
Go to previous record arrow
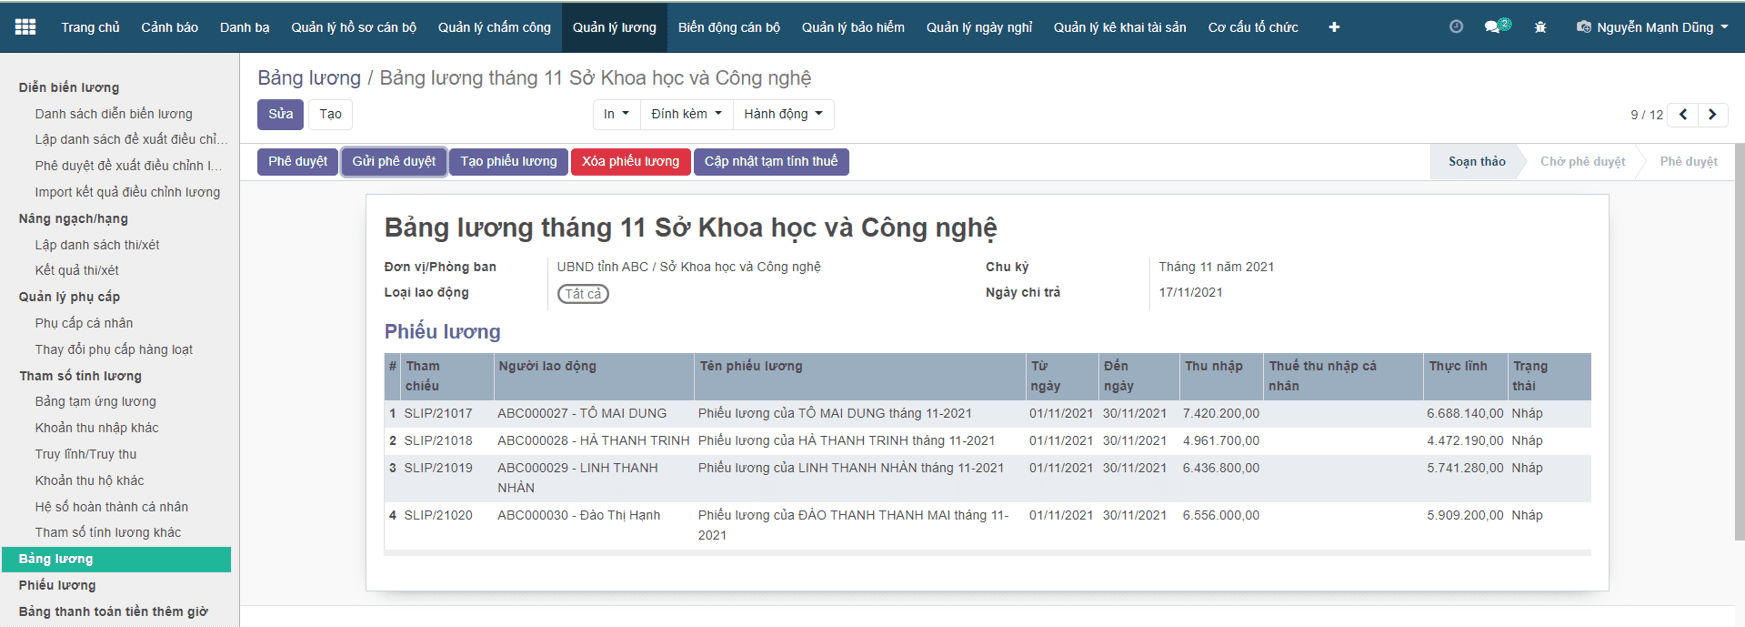(x=1684, y=114)
